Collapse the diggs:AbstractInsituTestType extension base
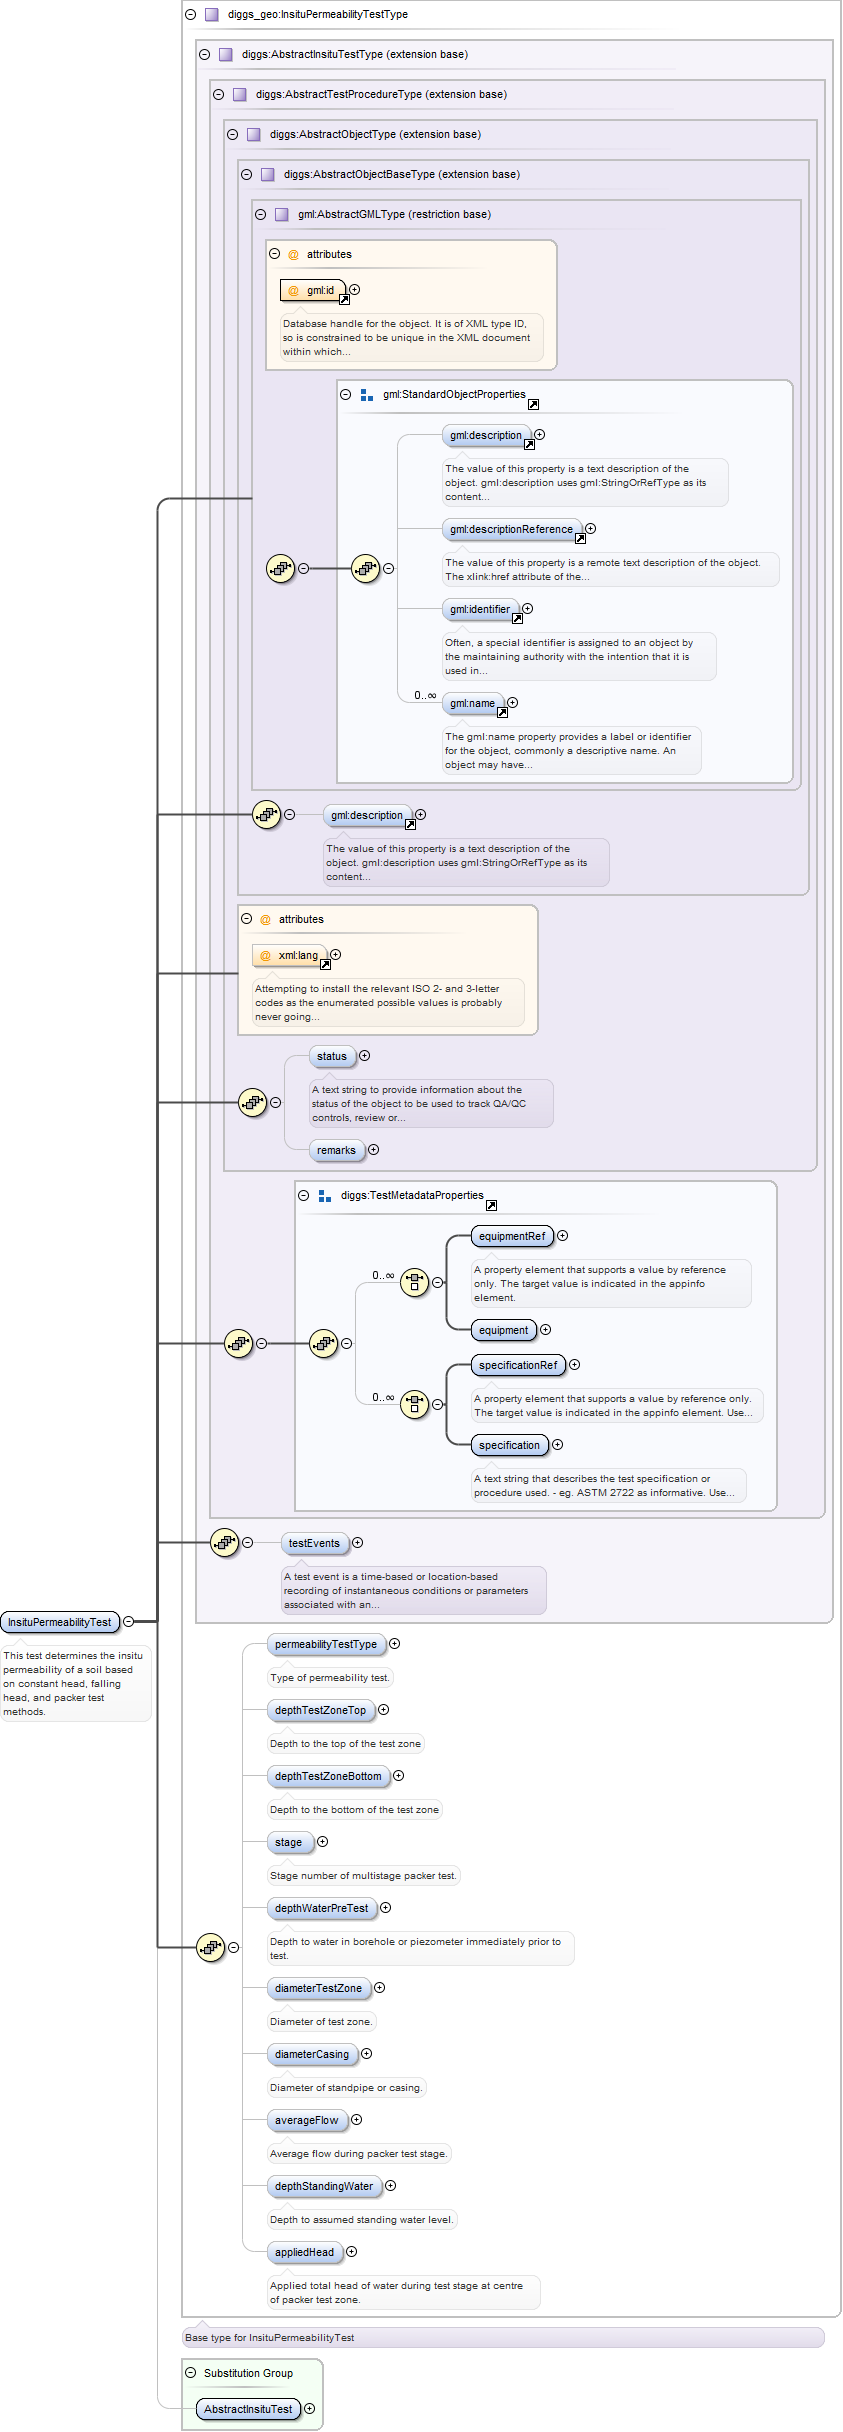 204,55
